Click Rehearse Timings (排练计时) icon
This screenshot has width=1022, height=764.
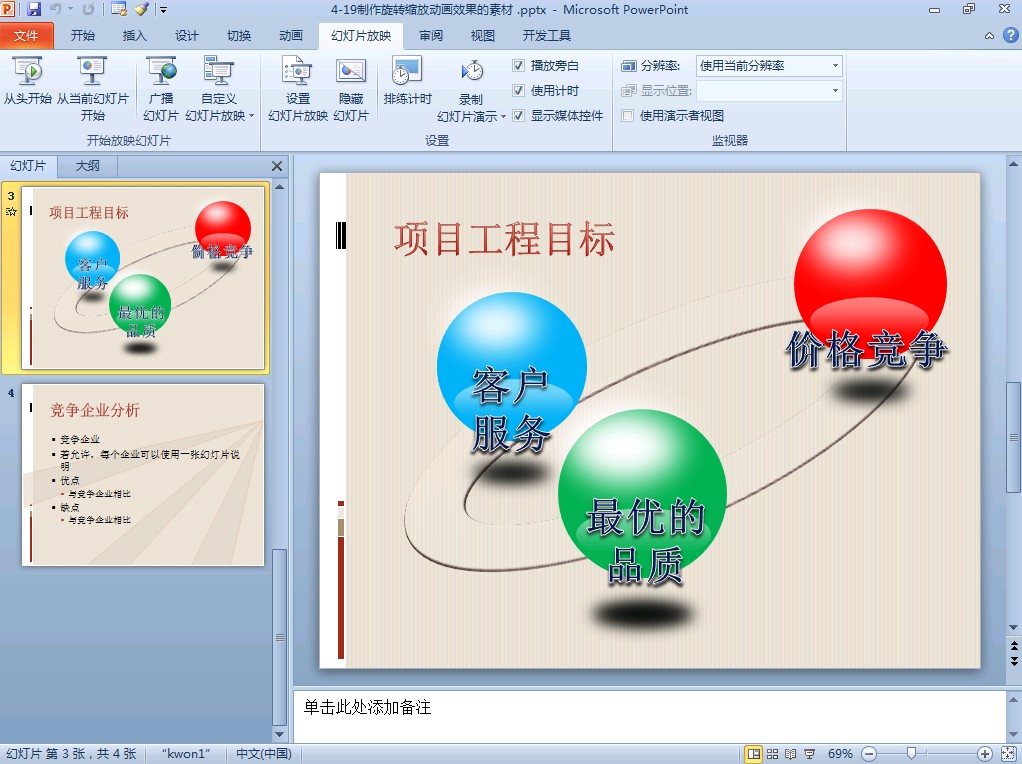pos(407,72)
